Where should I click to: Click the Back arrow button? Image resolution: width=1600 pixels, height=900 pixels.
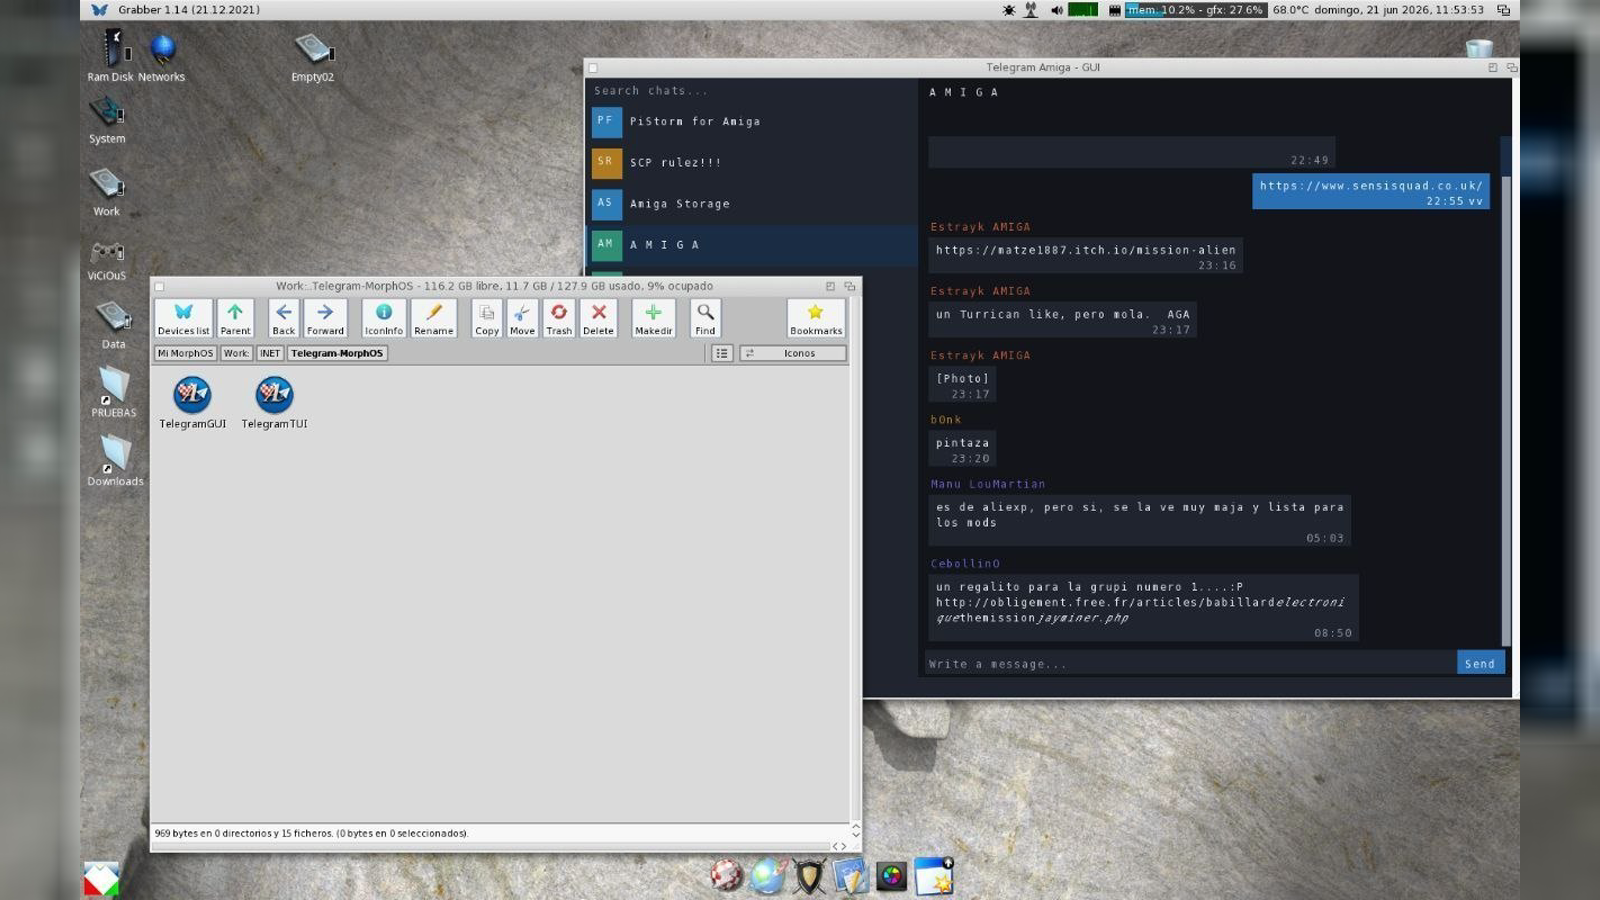(284, 318)
